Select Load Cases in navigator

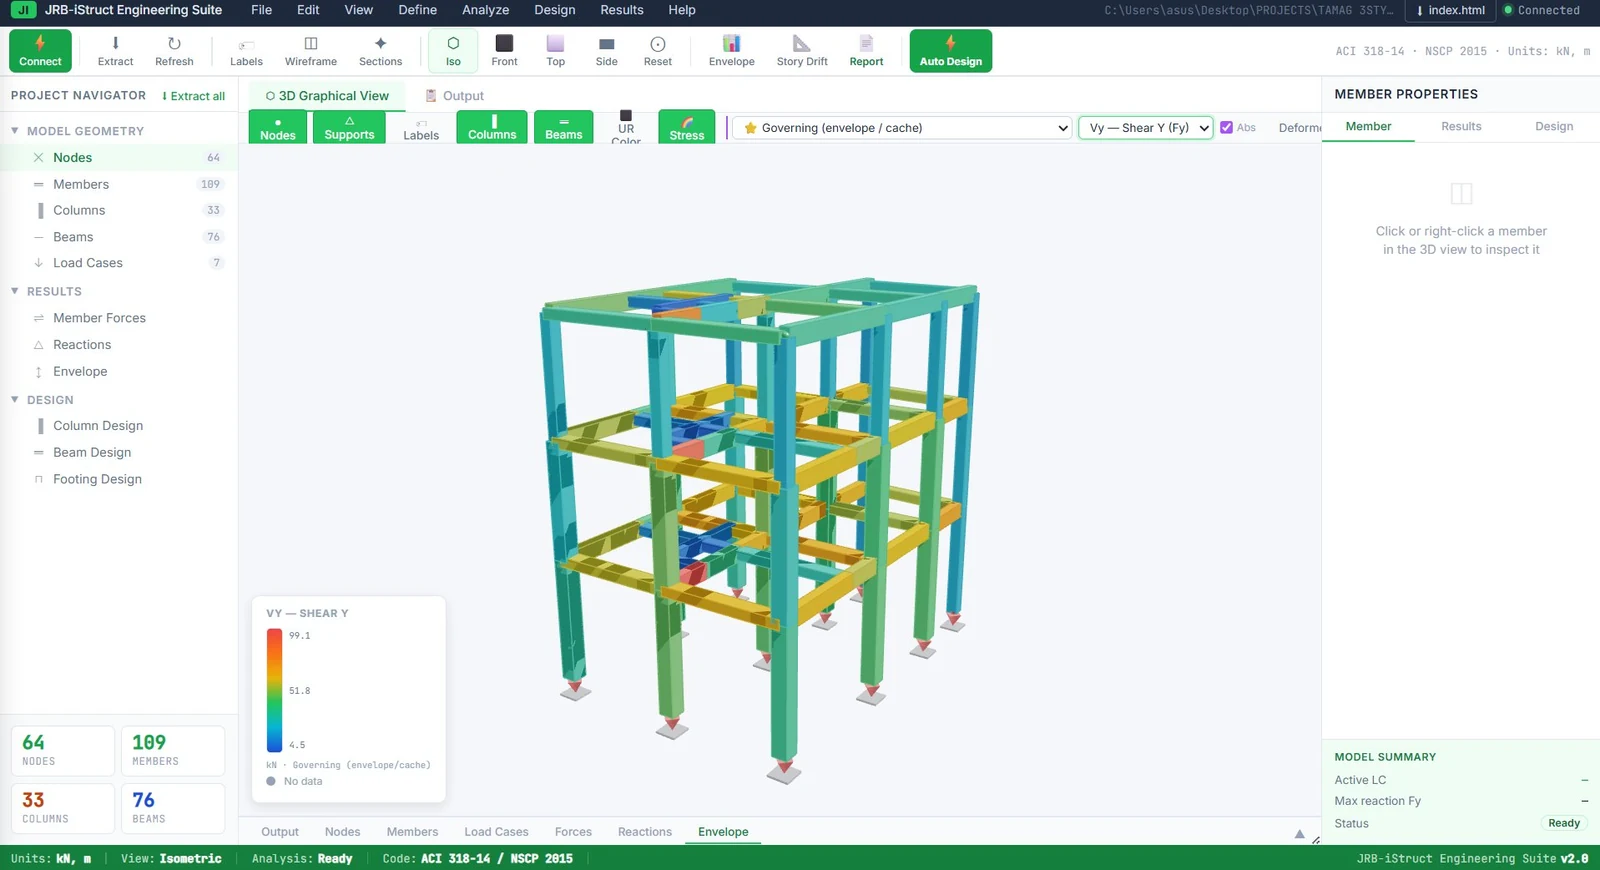click(119, 263)
